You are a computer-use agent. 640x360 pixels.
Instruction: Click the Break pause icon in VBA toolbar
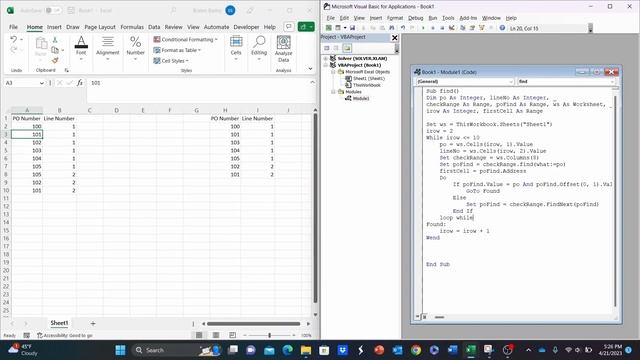pyautogui.click(x=433, y=28)
